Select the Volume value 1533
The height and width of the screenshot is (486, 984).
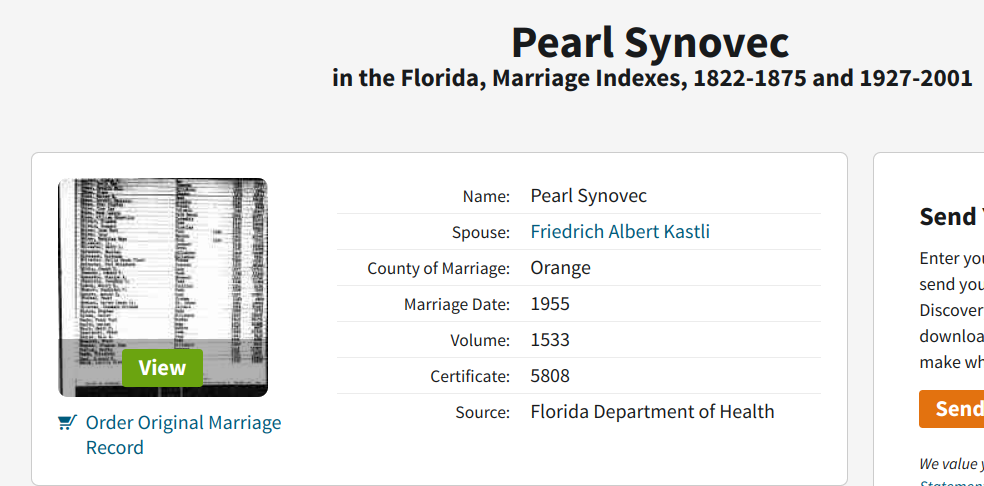(550, 340)
